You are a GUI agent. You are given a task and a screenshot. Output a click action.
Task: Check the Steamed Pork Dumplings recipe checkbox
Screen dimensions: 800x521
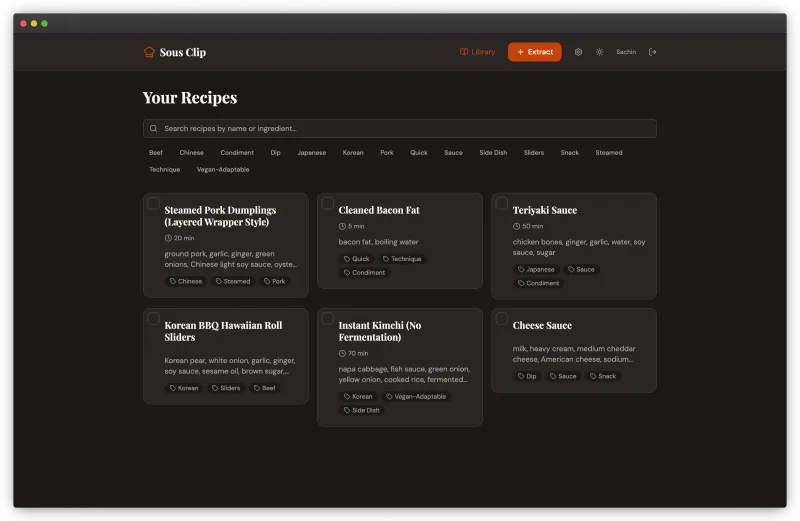pyautogui.click(x=153, y=203)
